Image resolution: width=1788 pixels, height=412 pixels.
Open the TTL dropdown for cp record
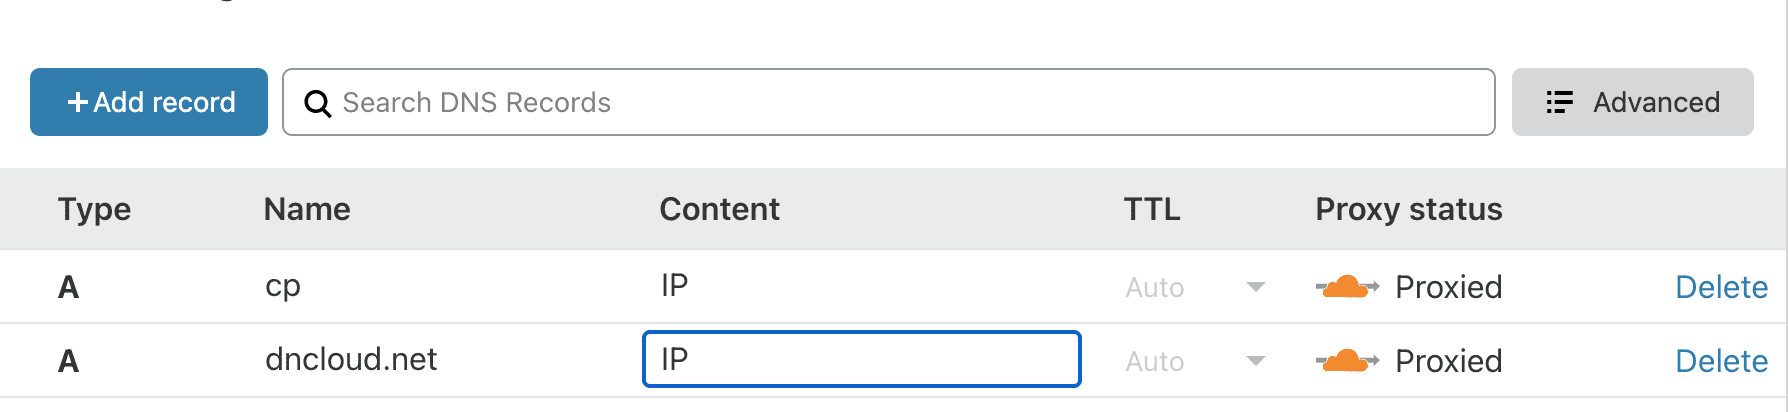1195,287
